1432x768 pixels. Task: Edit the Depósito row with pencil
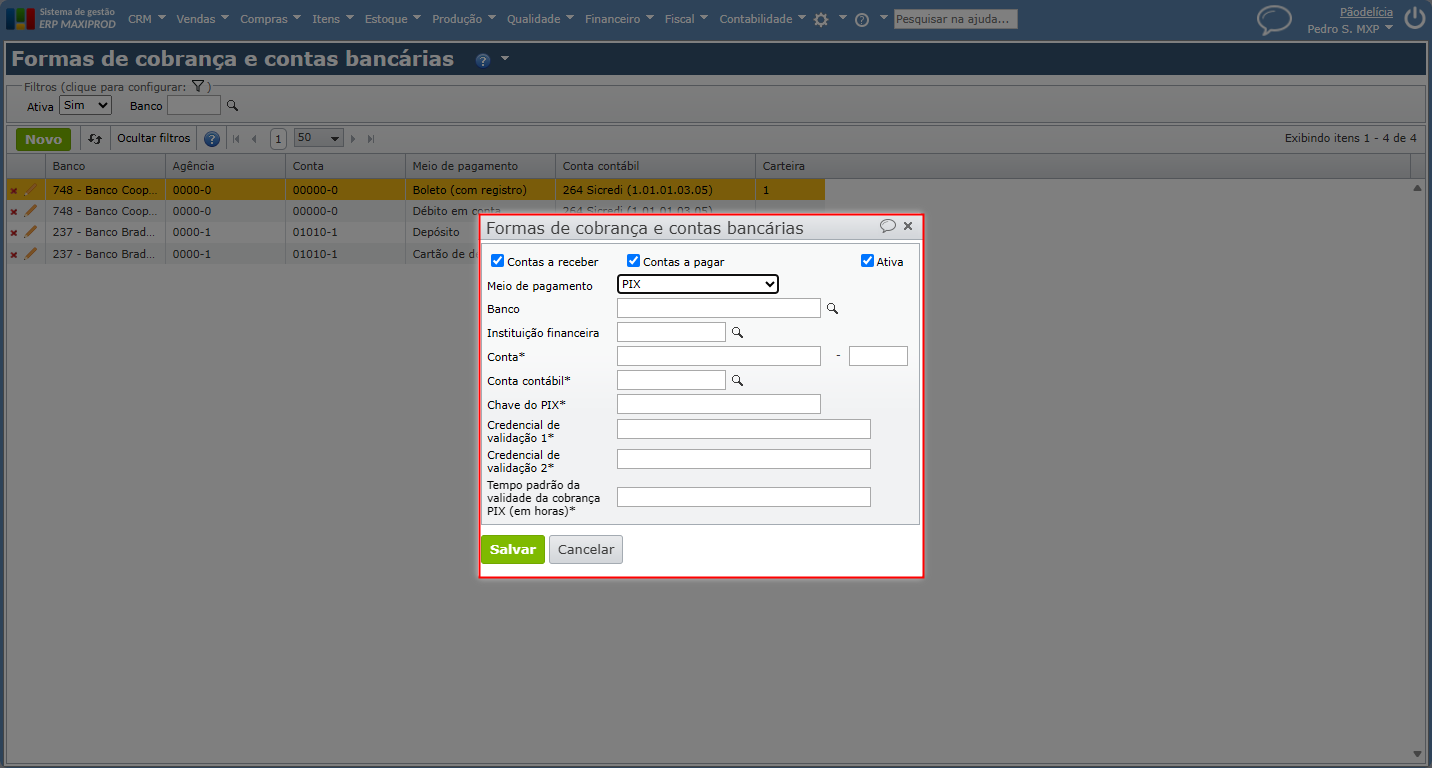click(x=31, y=232)
